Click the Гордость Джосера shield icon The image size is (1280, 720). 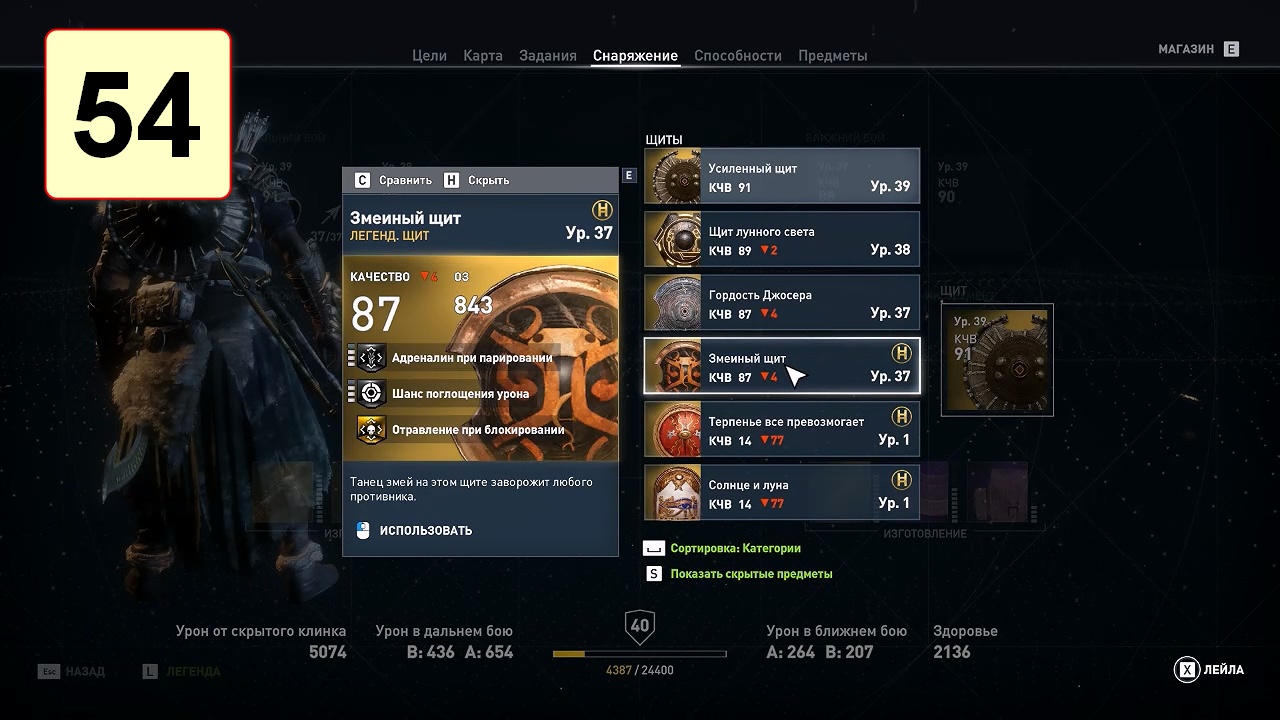673,303
